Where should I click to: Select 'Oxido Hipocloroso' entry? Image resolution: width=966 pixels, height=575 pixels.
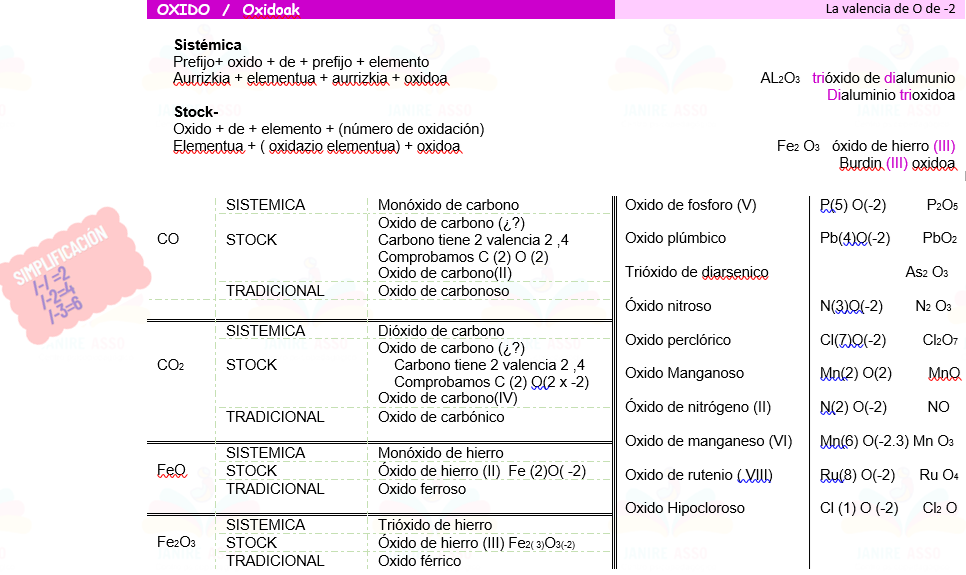coord(685,508)
